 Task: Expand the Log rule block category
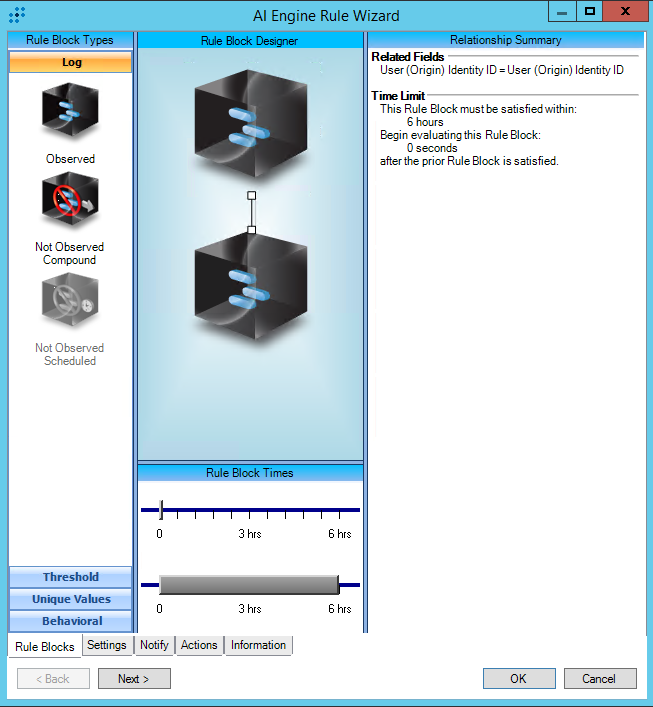click(71, 62)
